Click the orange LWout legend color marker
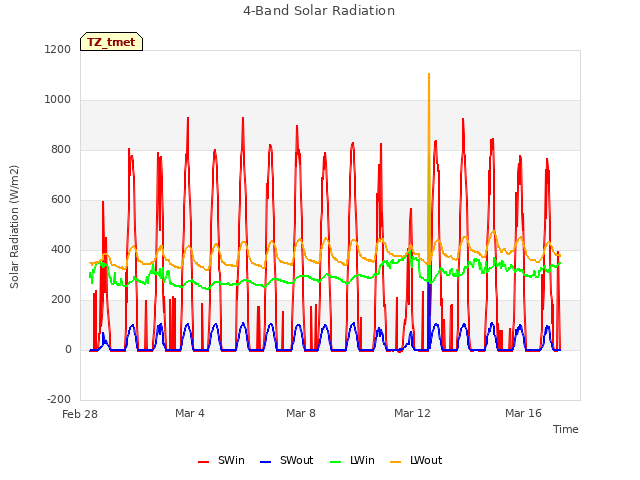Image resolution: width=640 pixels, height=480 pixels. [x=396, y=462]
